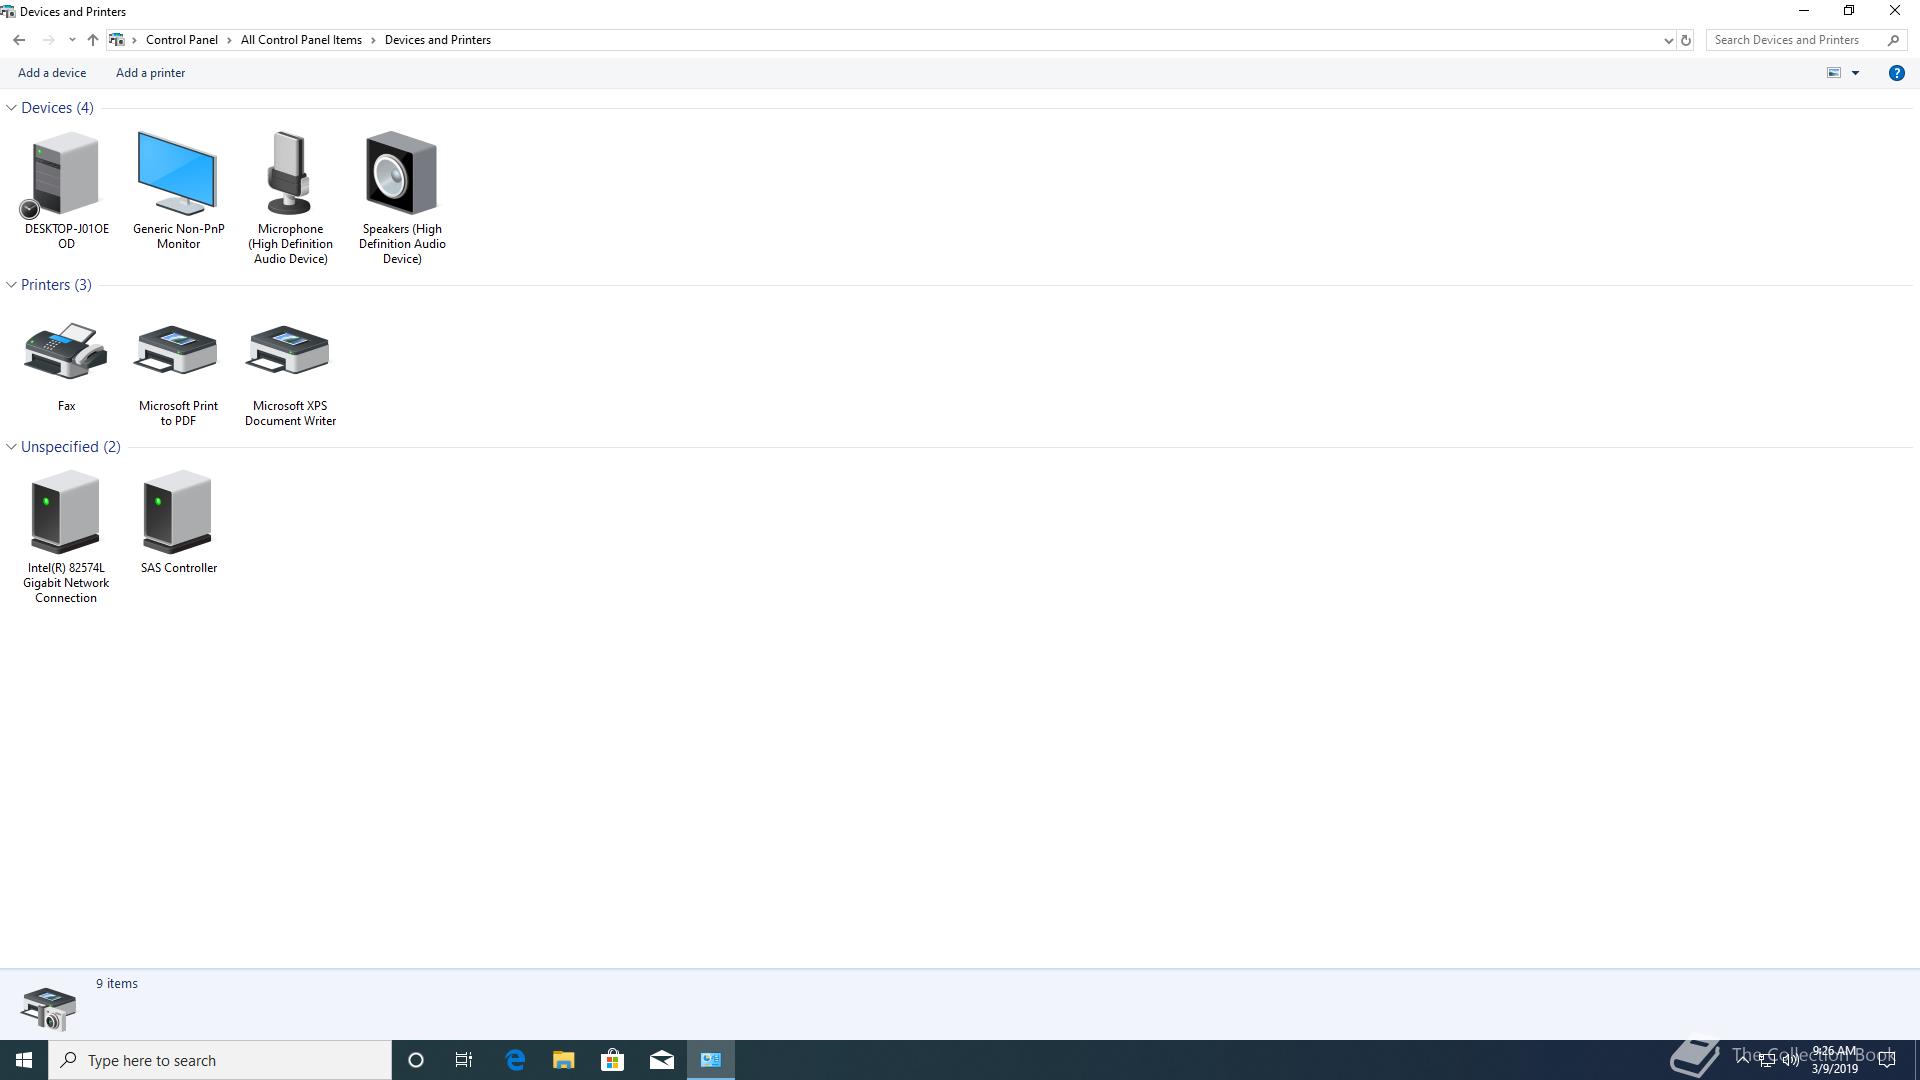Select the Microsoft Print to PDF icon
Image resolution: width=1920 pixels, height=1080 pixels.
tap(178, 351)
